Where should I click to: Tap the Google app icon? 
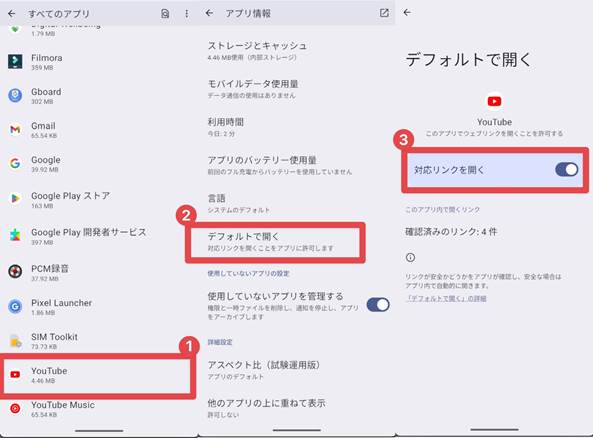point(15,163)
